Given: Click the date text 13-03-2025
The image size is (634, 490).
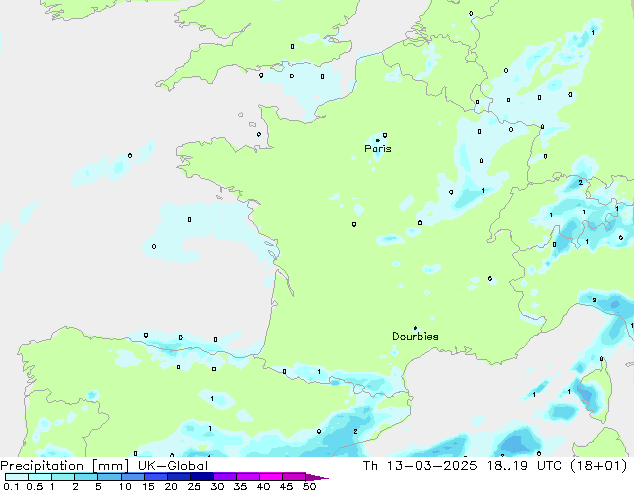Looking at the screenshot, I should (432, 466).
